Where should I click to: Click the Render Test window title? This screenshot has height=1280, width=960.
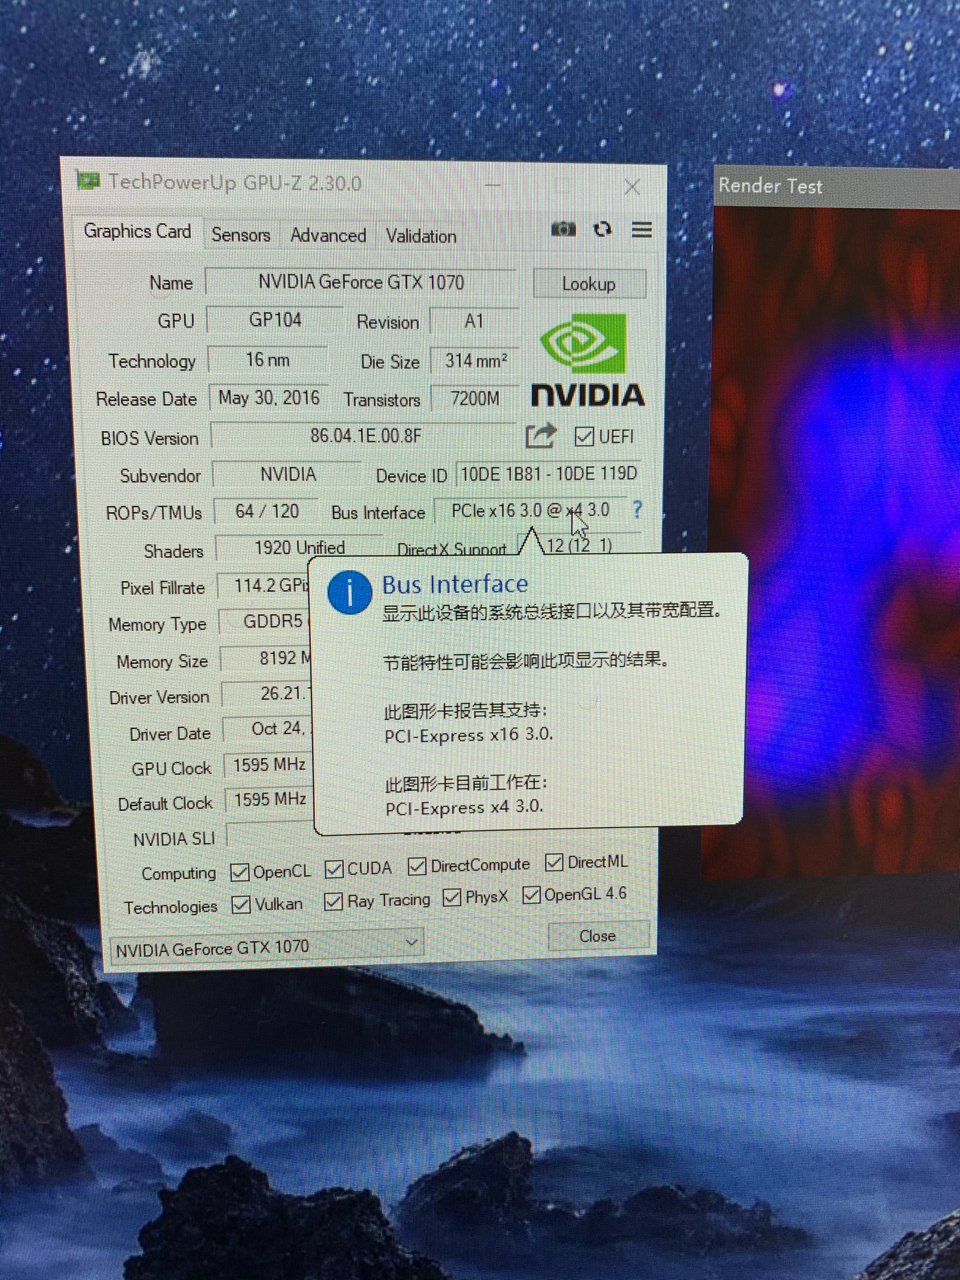[770, 186]
